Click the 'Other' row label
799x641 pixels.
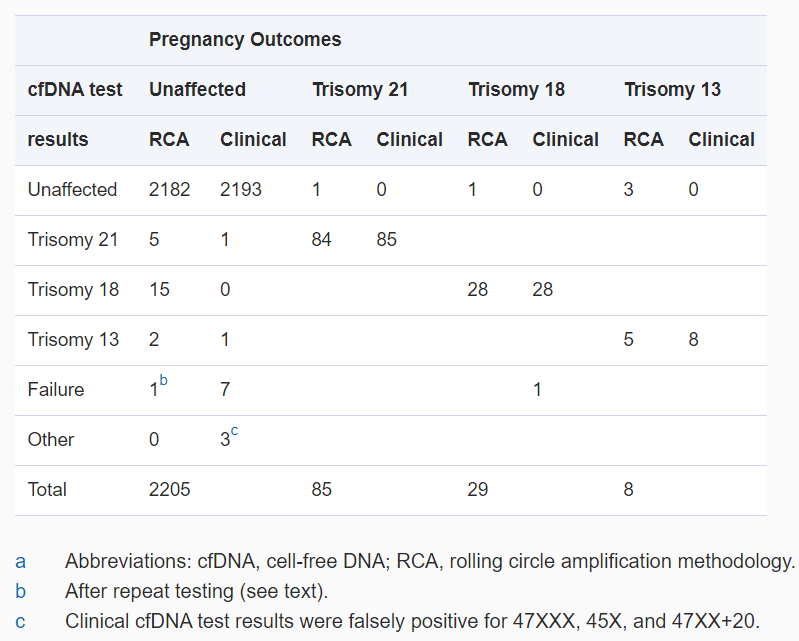click(x=51, y=440)
